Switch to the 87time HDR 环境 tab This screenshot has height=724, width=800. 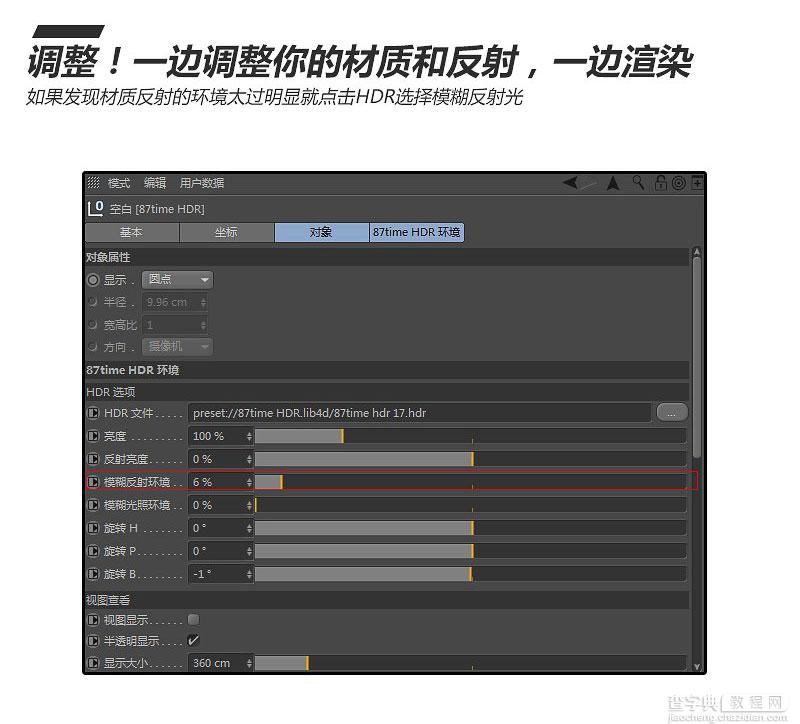(x=416, y=232)
